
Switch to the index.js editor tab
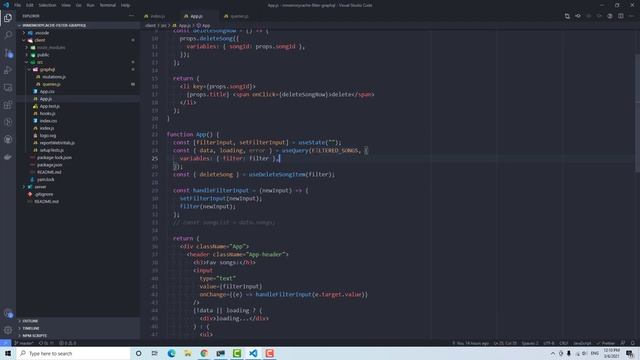pyautogui.click(x=155, y=16)
